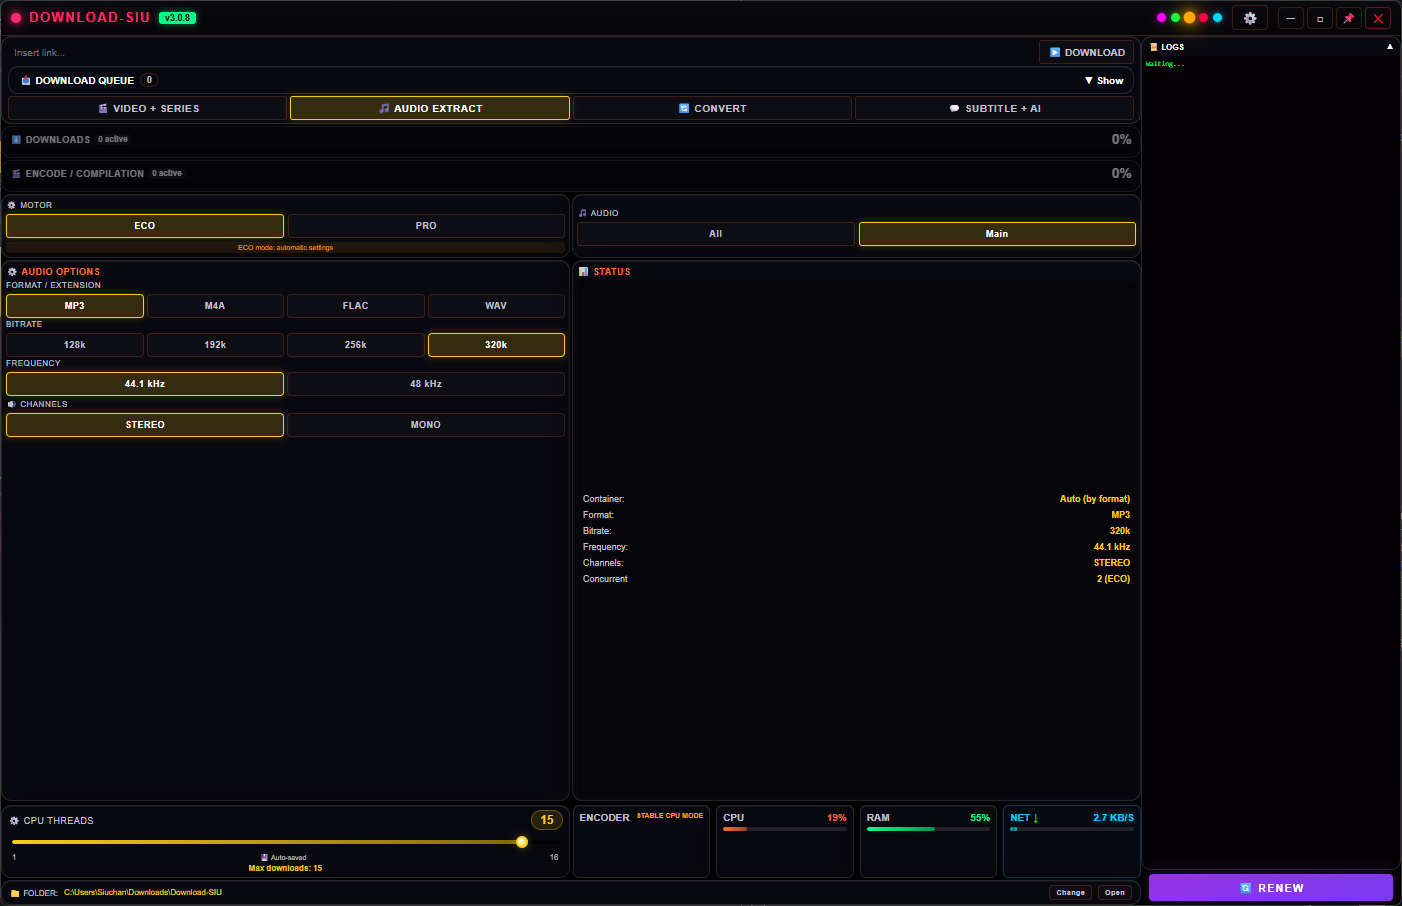Switch to Video + Series tab
1402x906 pixels.
(148, 108)
